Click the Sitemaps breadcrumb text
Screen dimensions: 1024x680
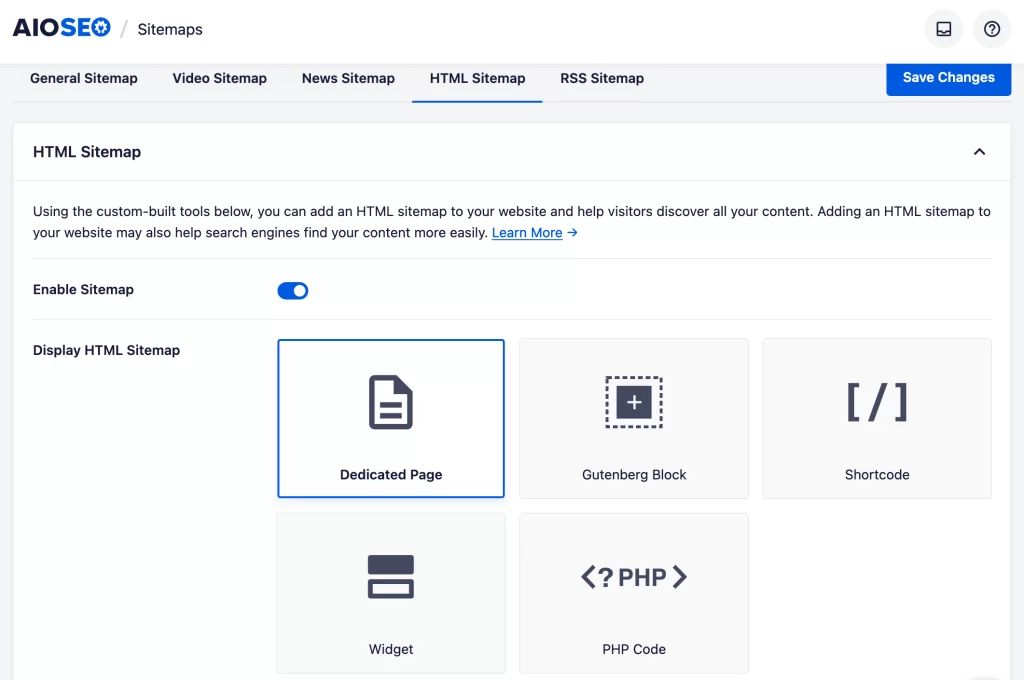170,29
